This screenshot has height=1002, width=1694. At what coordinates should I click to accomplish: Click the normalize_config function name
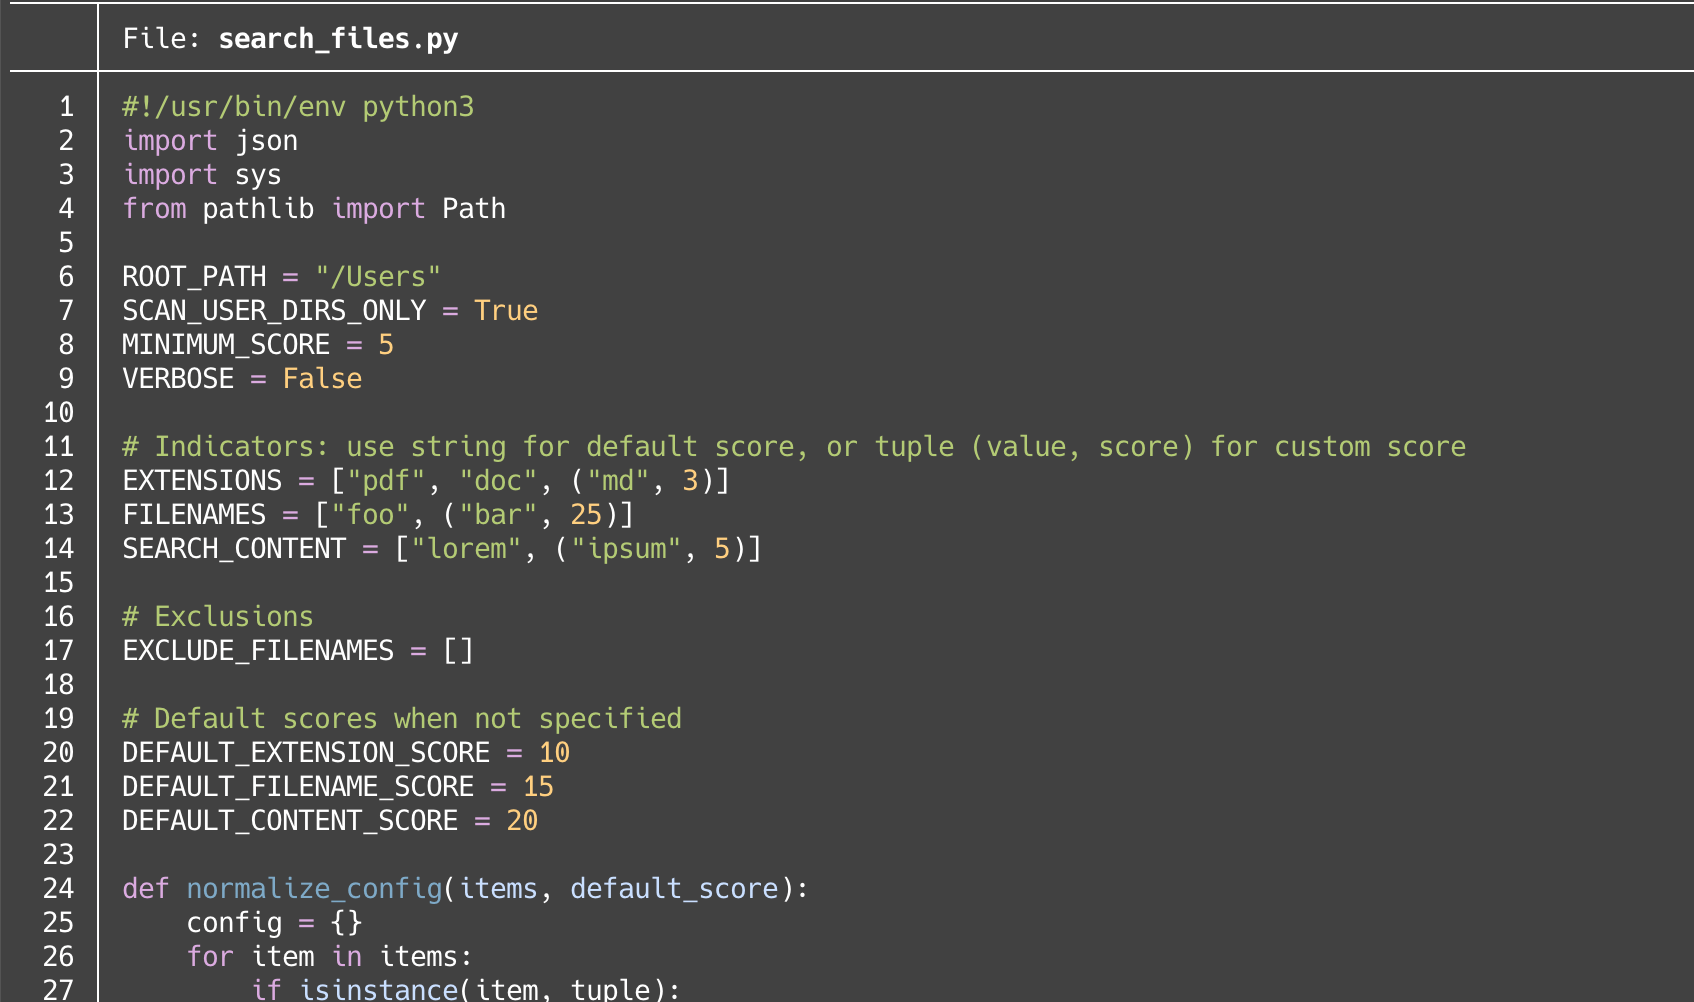click(x=314, y=889)
